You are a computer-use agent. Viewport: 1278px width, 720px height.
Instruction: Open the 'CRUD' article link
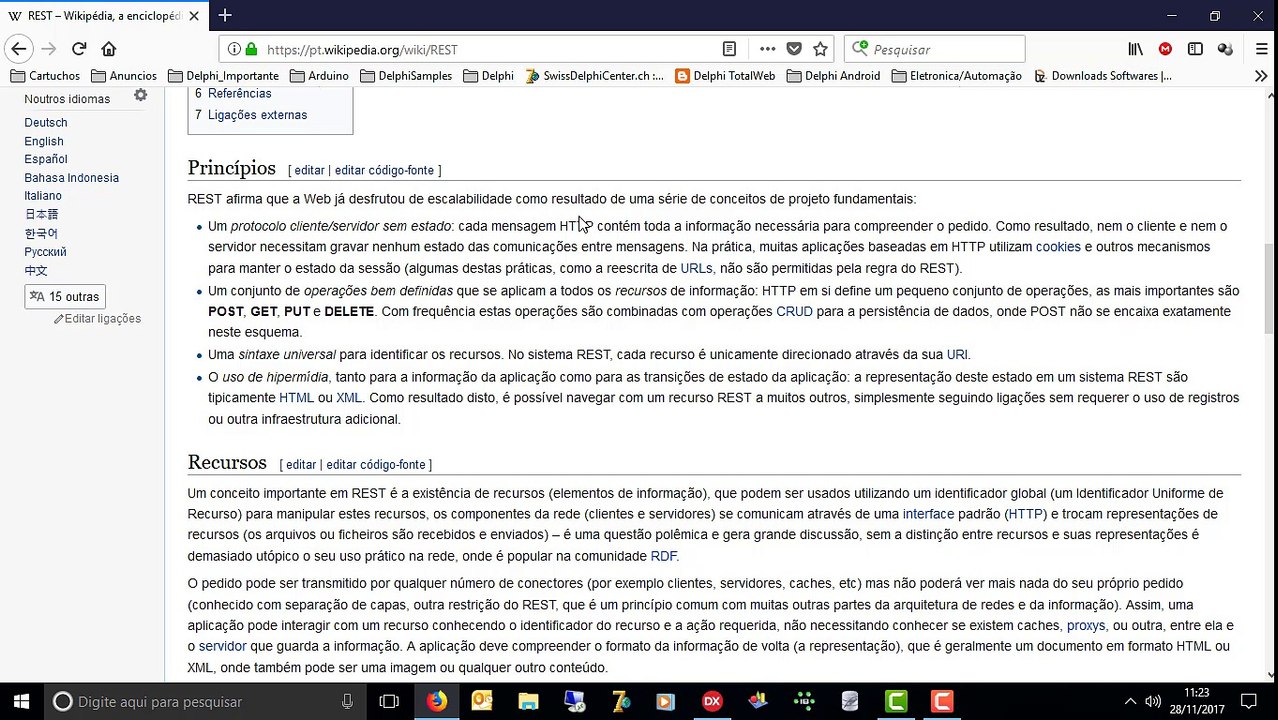(794, 311)
